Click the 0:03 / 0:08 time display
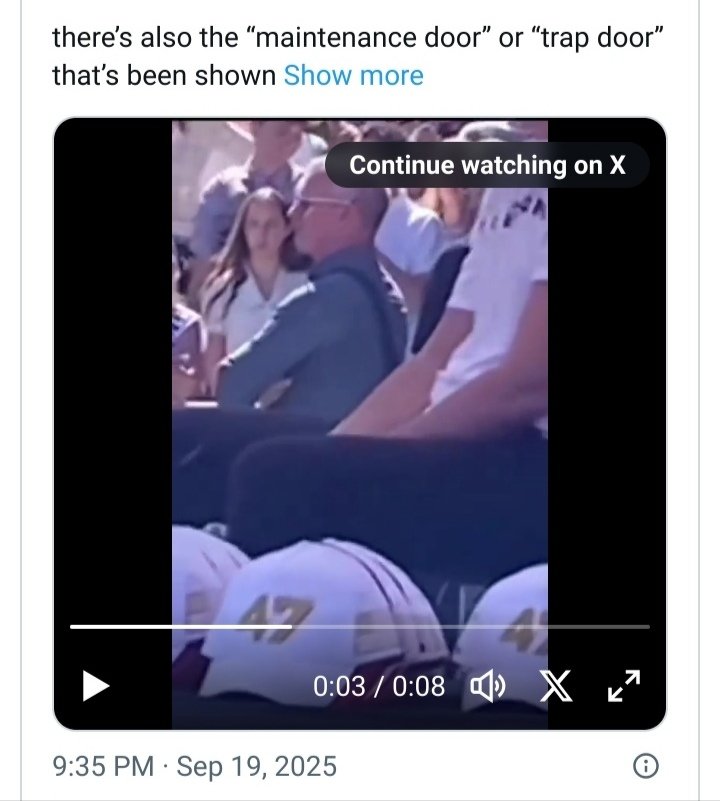The height and width of the screenshot is (801, 720). tap(379, 687)
